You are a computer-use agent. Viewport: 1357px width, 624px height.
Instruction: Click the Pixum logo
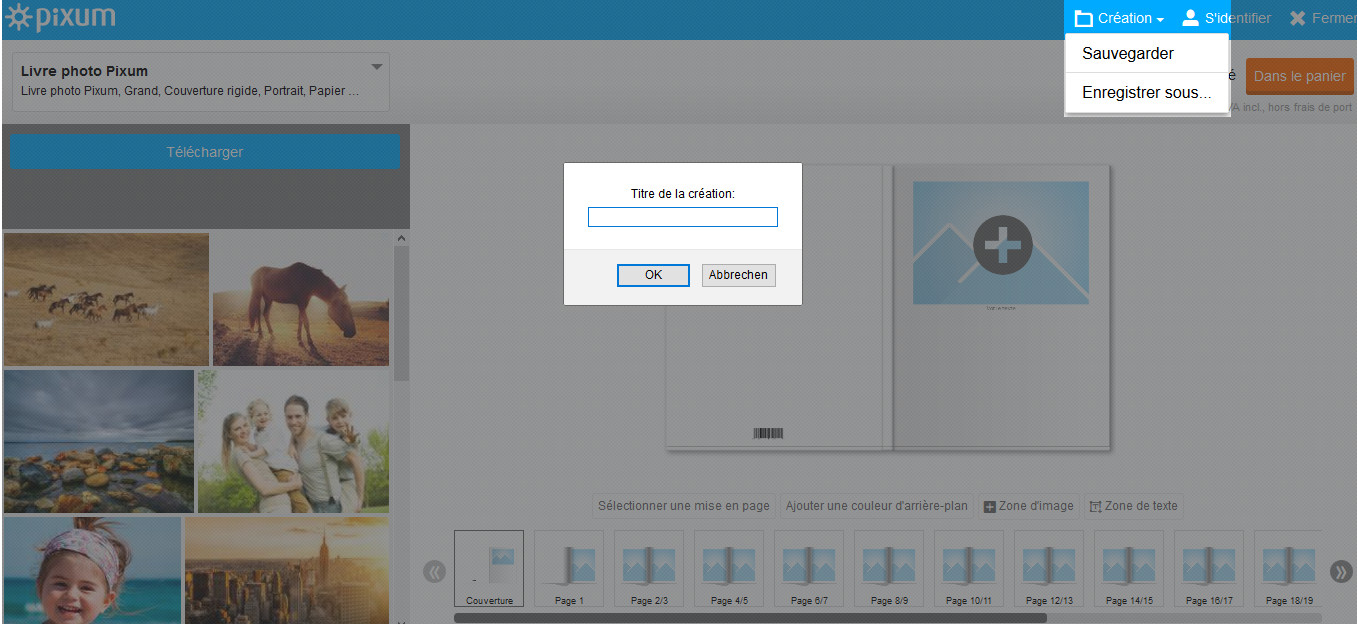(60, 18)
